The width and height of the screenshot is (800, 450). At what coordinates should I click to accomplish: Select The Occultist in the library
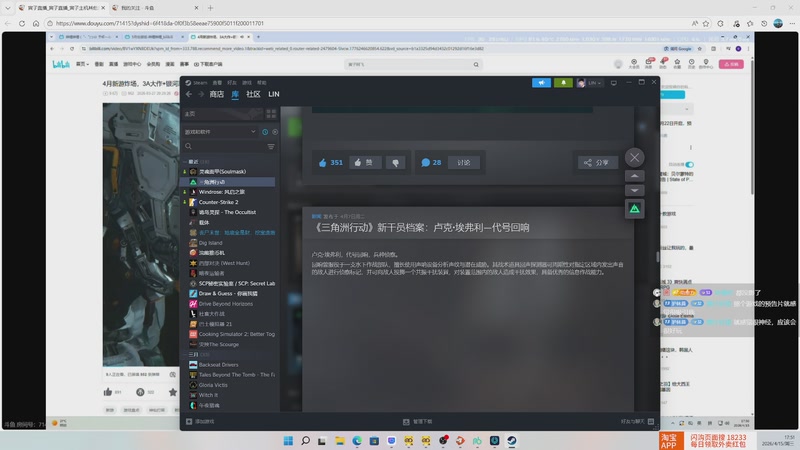point(229,213)
